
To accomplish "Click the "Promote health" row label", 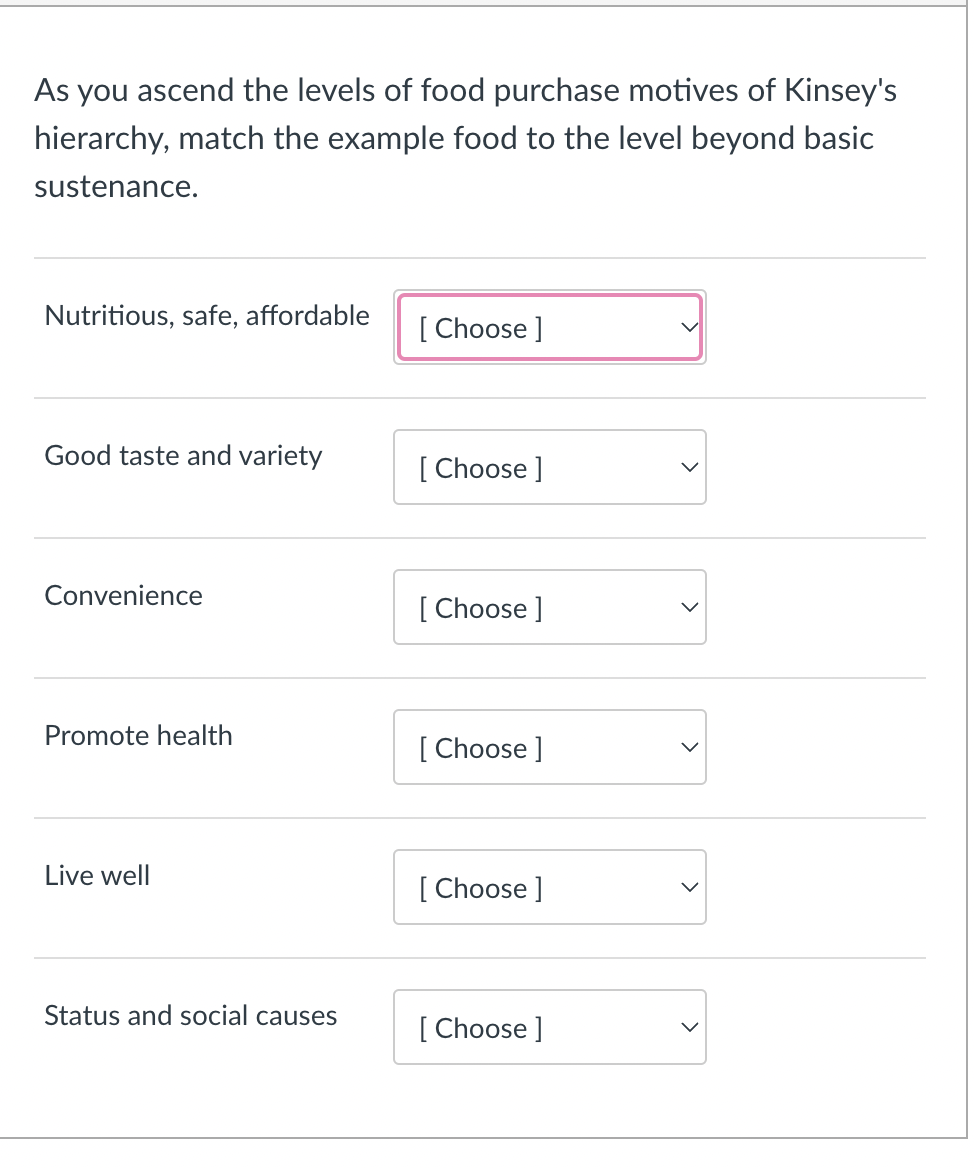I will [x=138, y=736].
